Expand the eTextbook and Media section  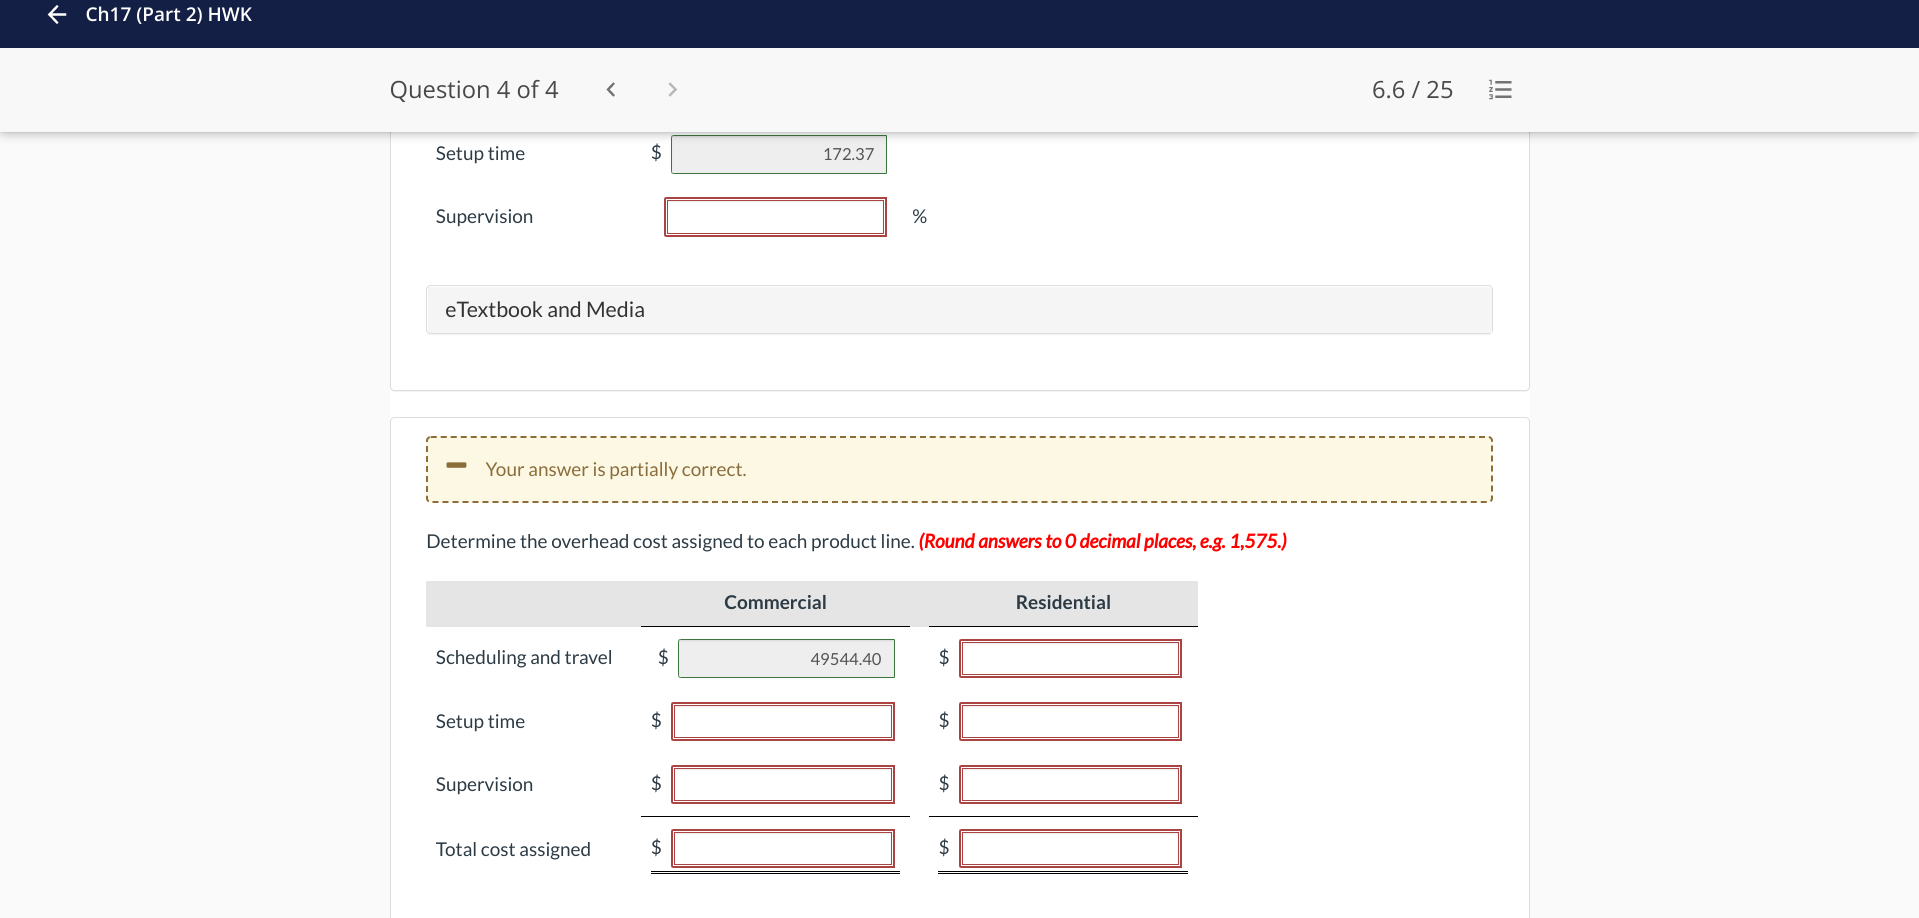[959, 310]
